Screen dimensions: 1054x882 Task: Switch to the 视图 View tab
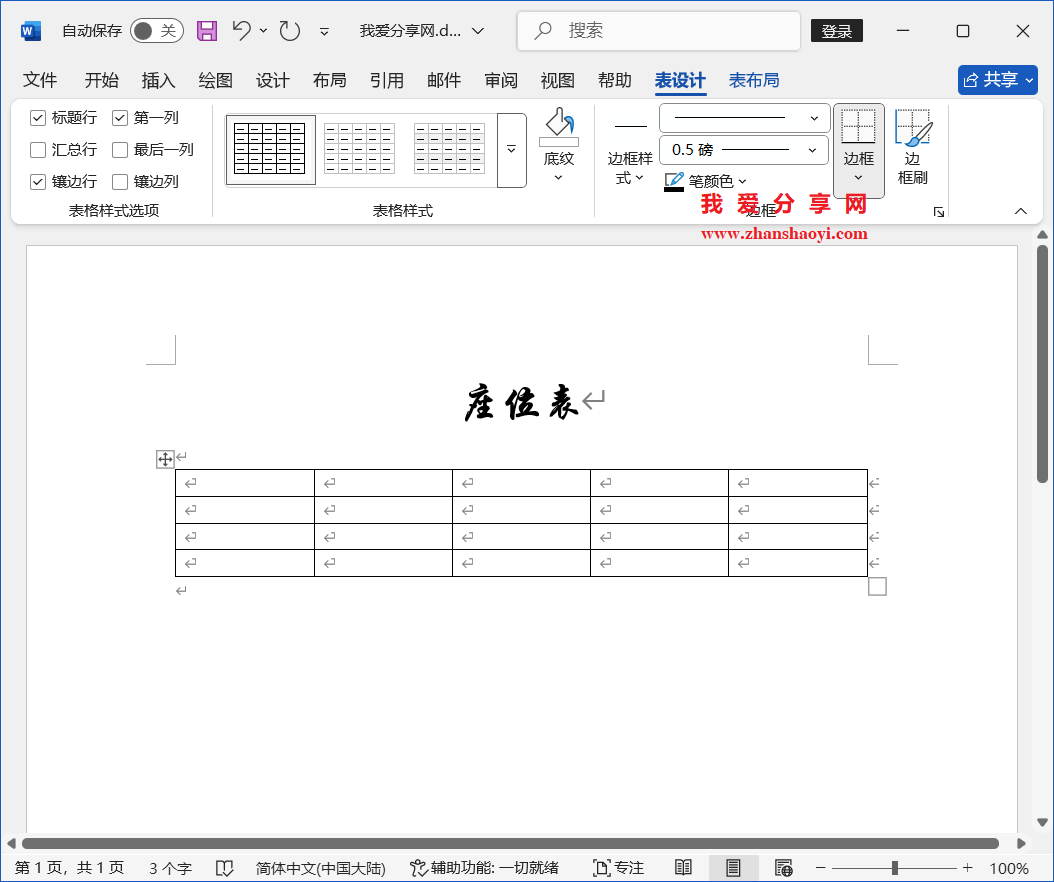coord(558,81)
